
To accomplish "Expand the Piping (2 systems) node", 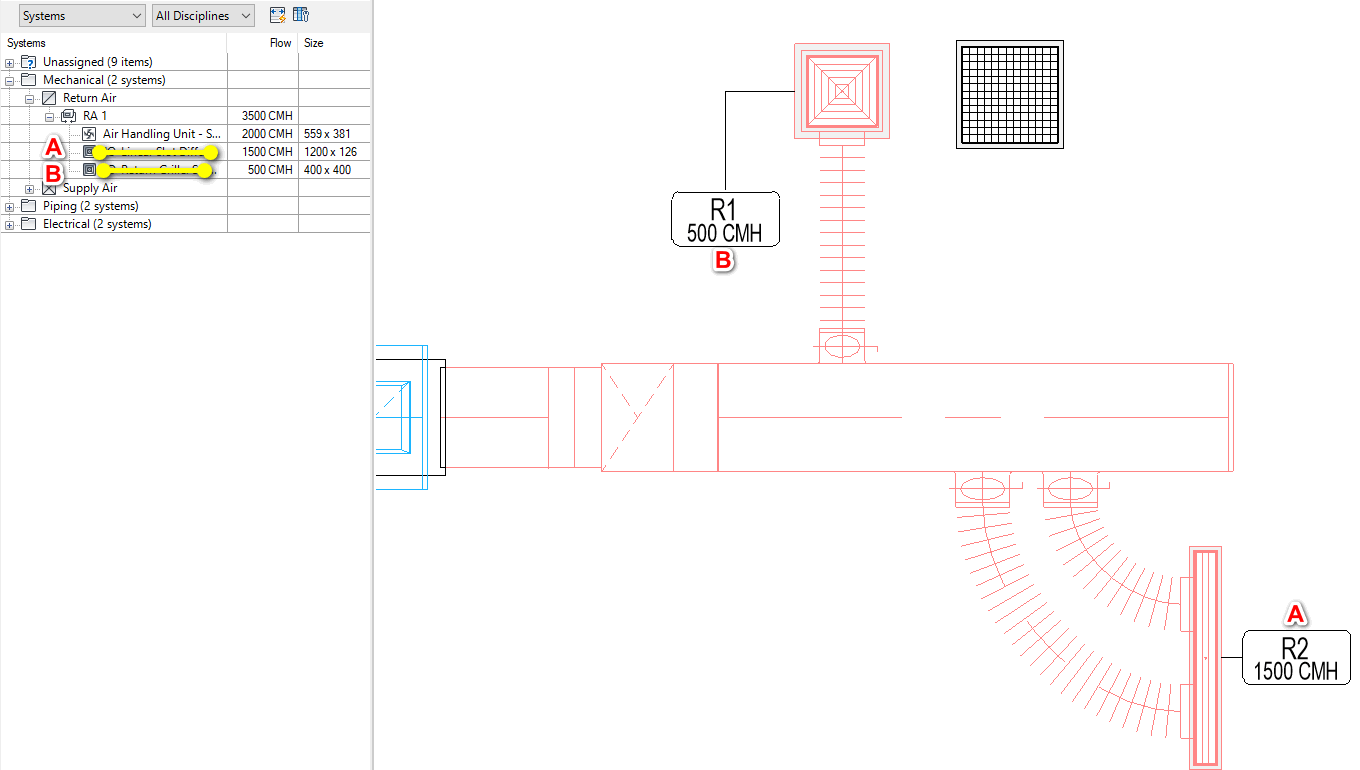I will [x=10, y=207].
